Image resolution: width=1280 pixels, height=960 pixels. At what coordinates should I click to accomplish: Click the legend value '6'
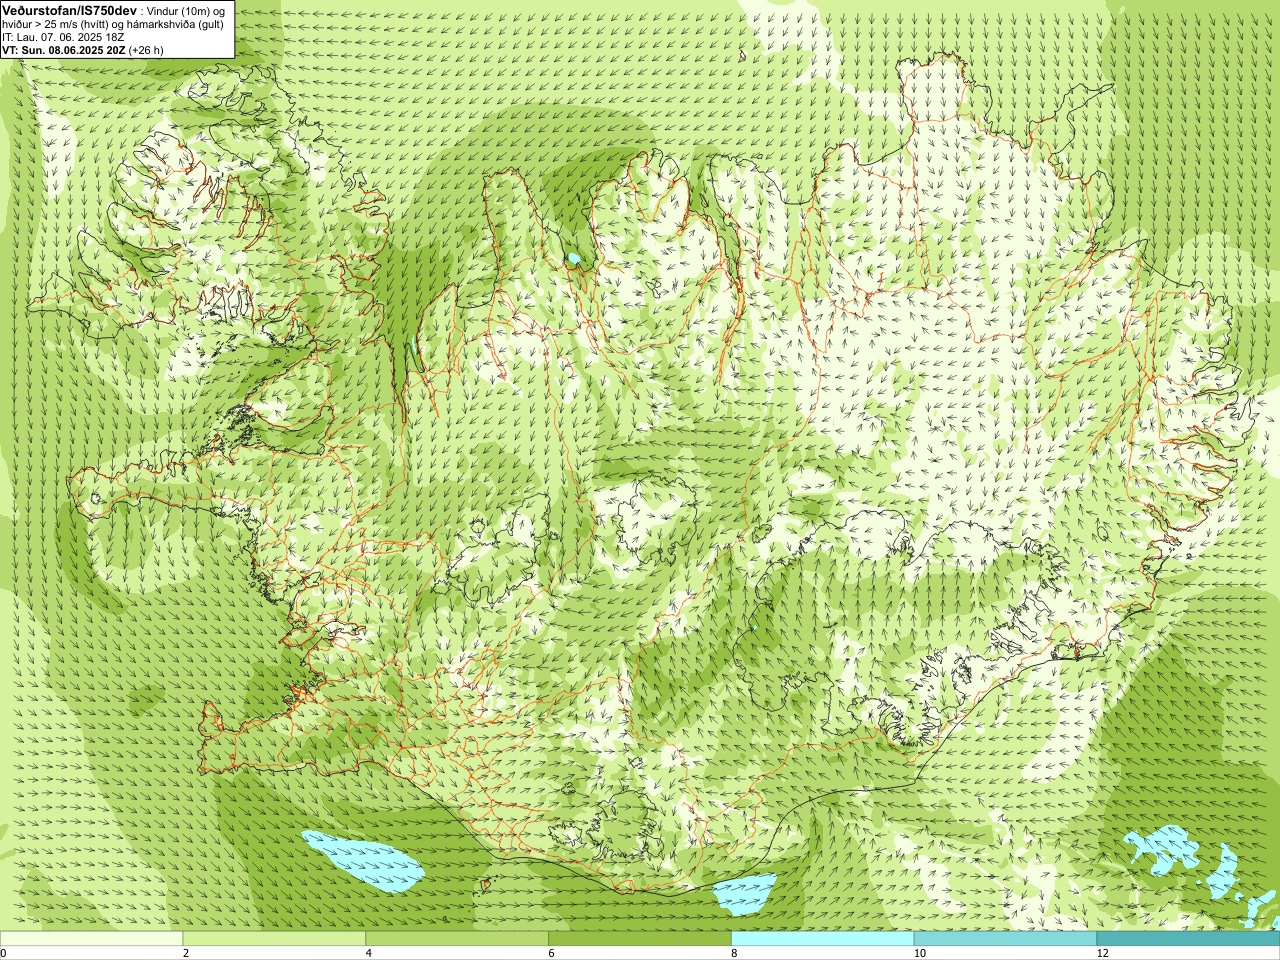(552, 953)
